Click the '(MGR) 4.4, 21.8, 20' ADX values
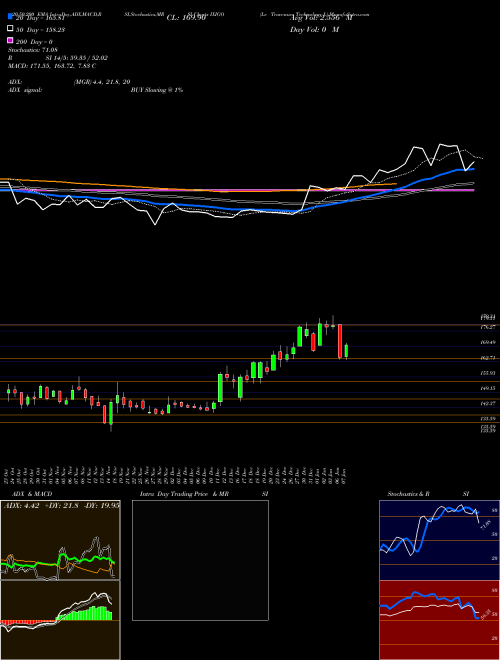 (x=101, y=82)
